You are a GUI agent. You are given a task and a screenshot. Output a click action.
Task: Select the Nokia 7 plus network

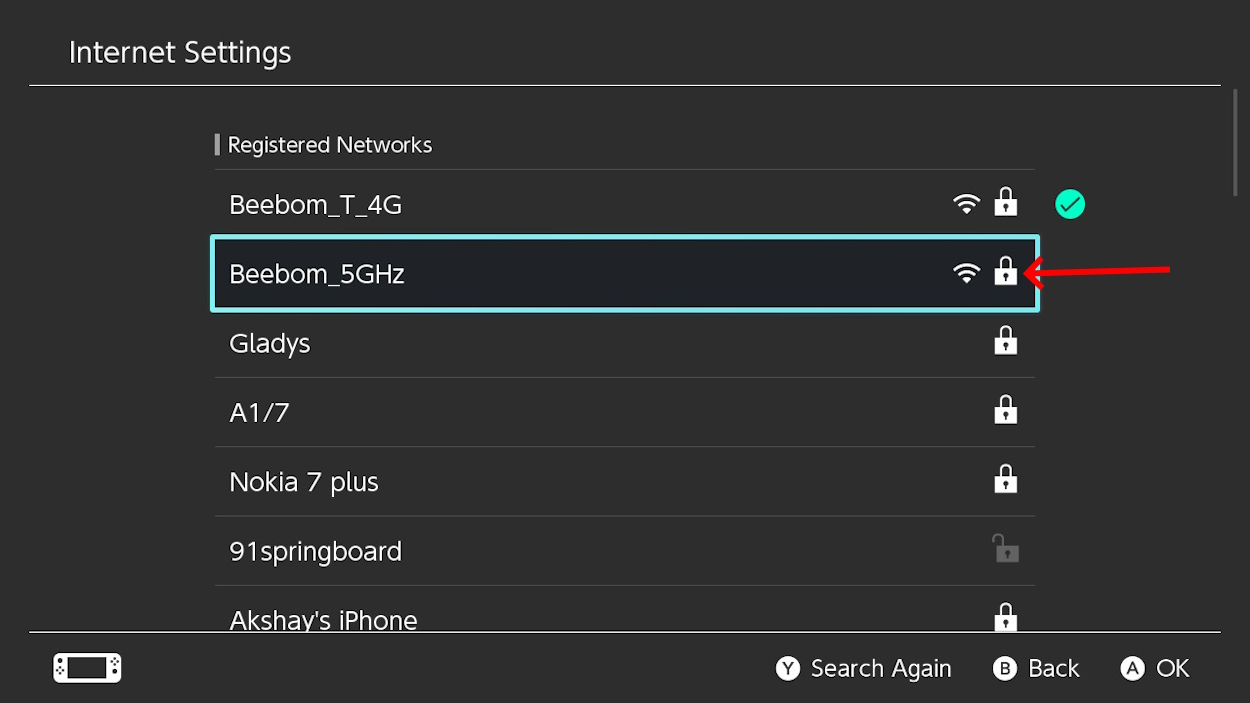coord(304,482)
